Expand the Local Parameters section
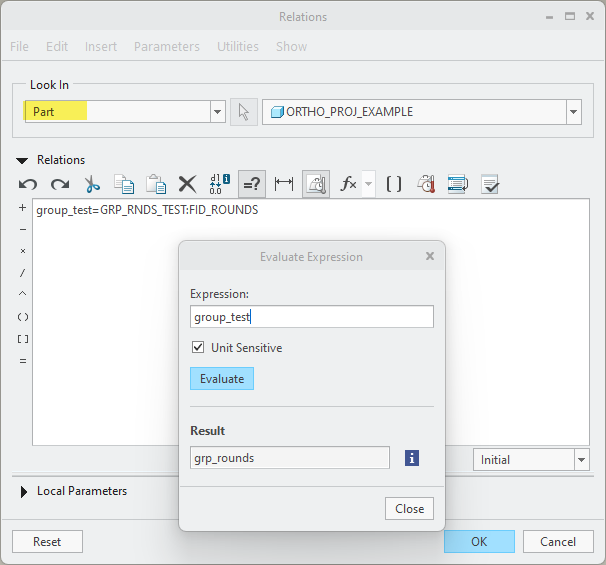This screenshot has width=606, height=565. point(24,491)
